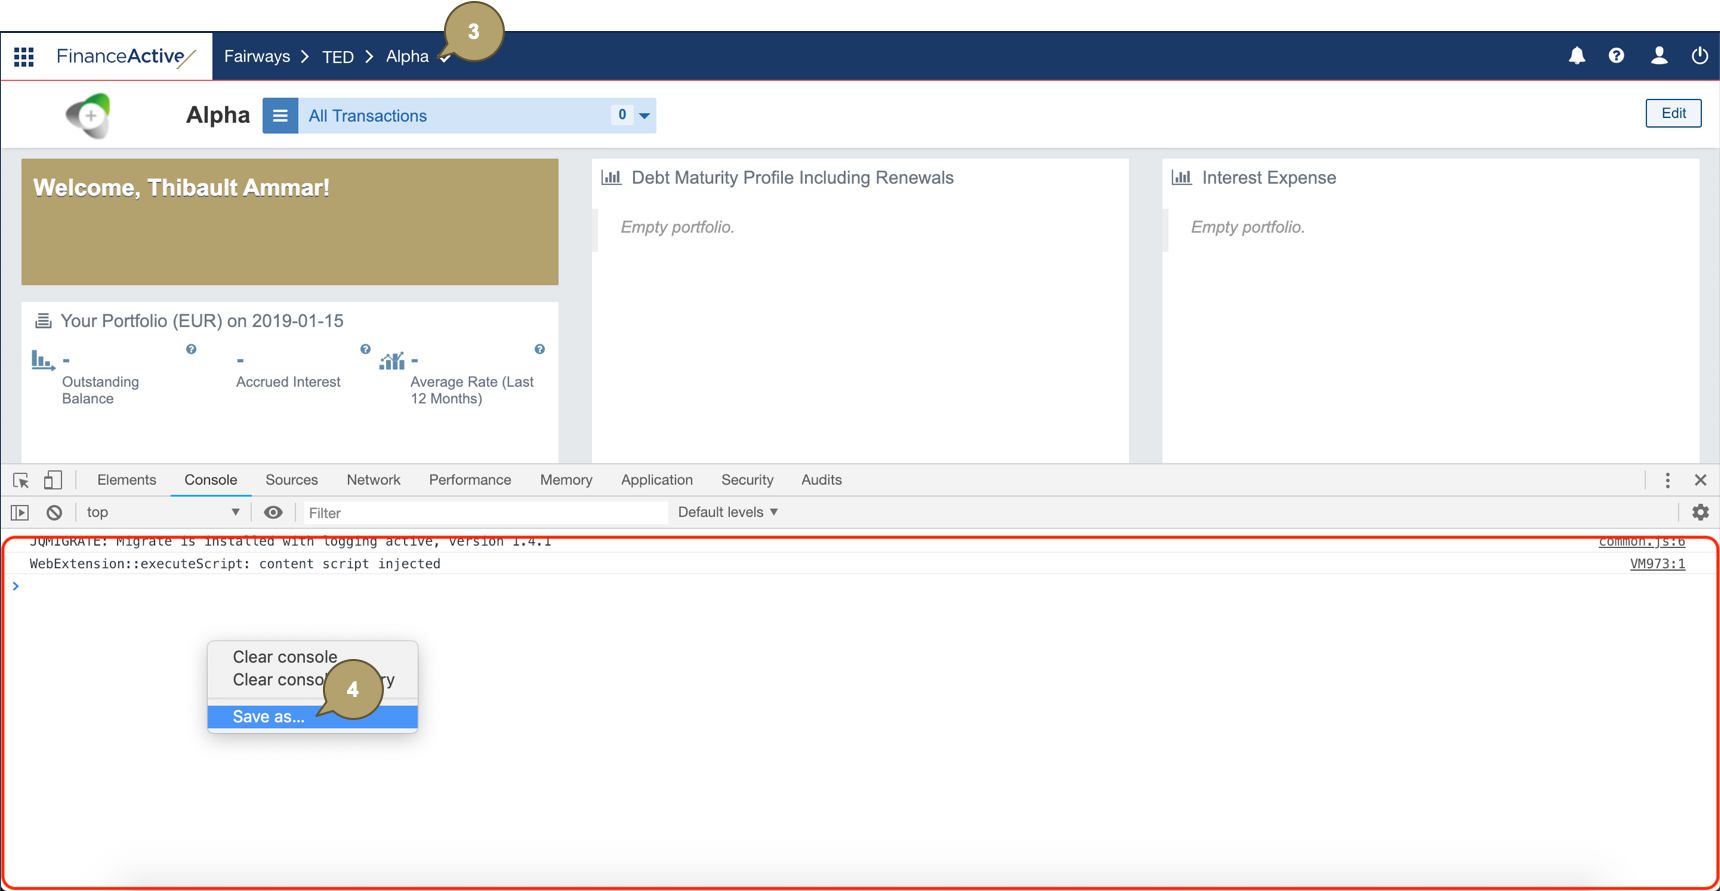Open the common.js:6 source link

[1641, 542]
